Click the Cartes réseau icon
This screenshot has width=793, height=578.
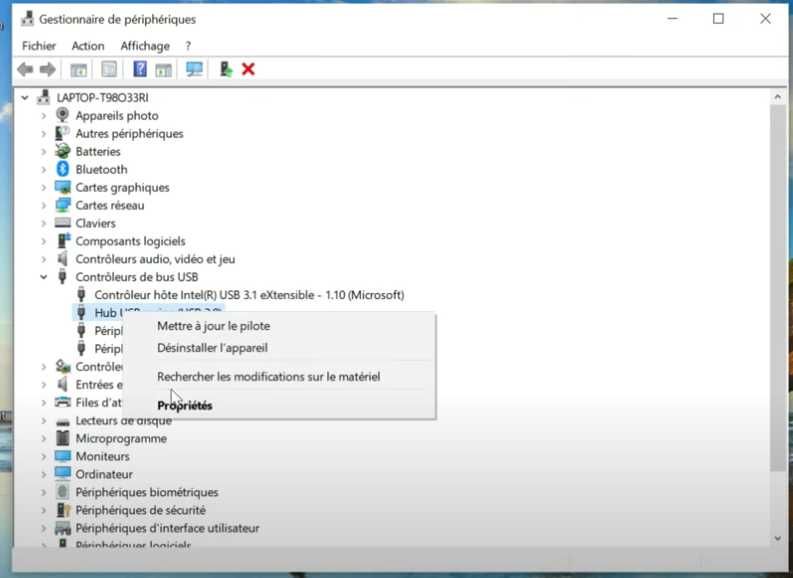[x=63, y=205]
